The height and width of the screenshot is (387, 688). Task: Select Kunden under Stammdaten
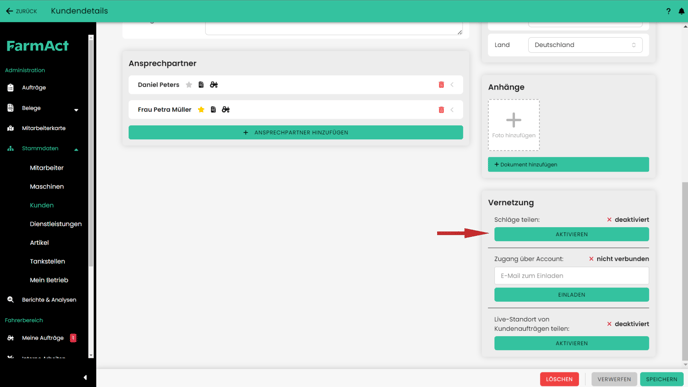click(x=42, y=205)
